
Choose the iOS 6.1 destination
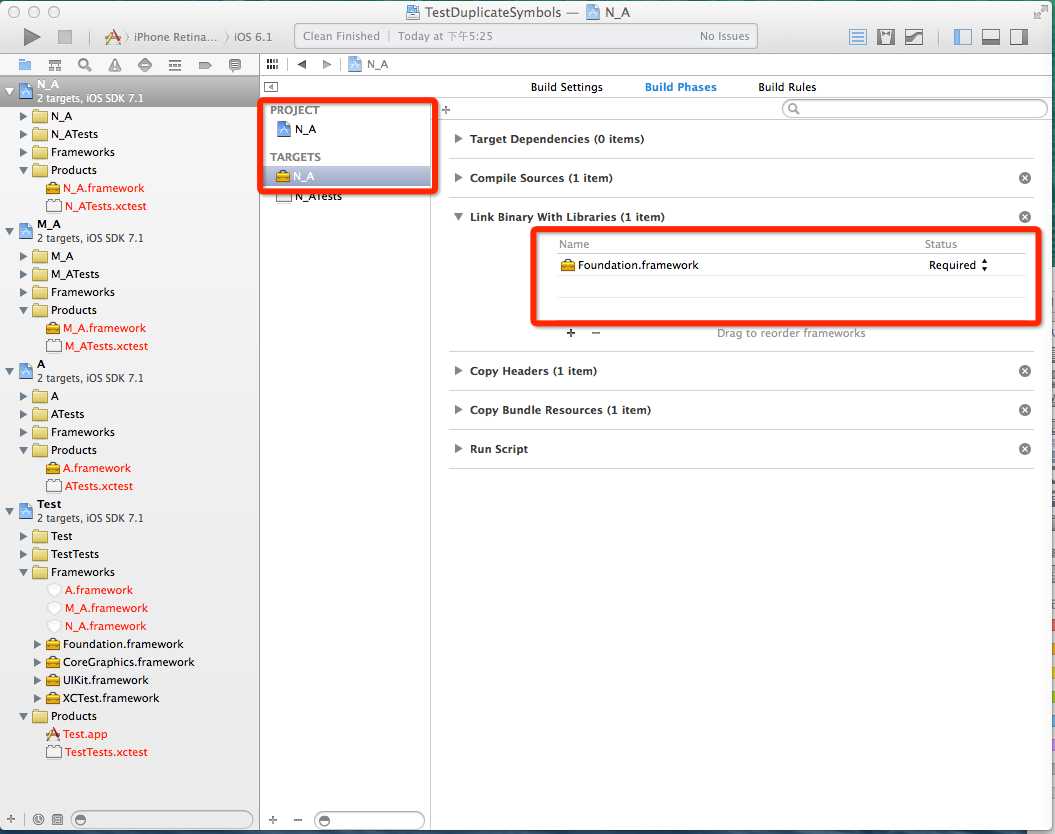pyautogui.click(x=253, y=37)
